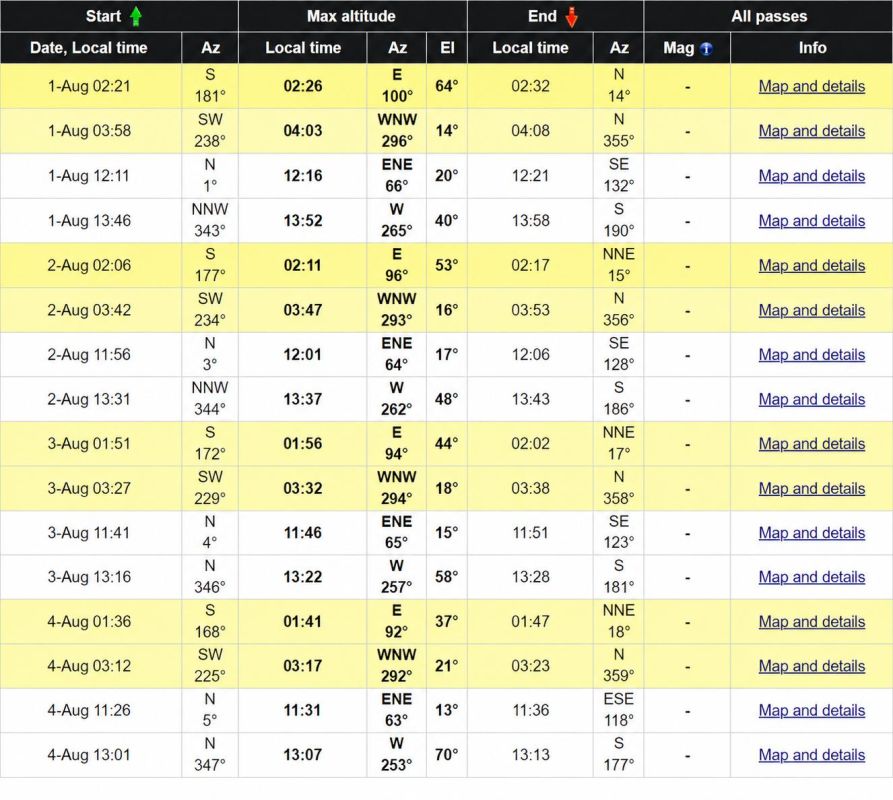Click the 'Info' column header
This screenshot has height=800, width=893.
812,48
